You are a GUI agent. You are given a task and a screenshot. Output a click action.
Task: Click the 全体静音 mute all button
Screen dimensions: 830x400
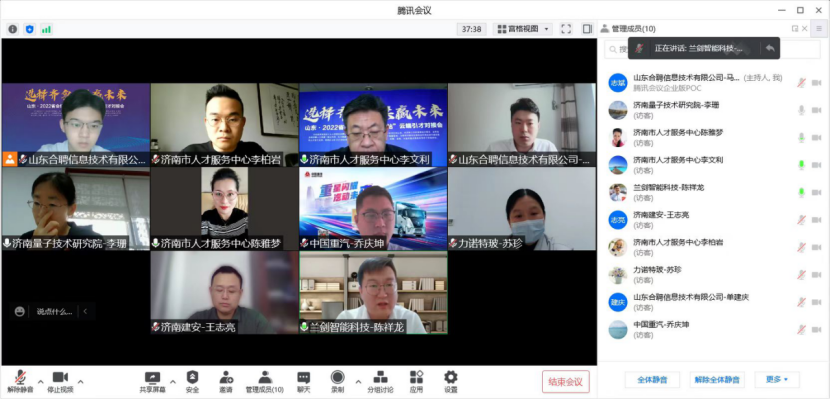click(652, 379)
